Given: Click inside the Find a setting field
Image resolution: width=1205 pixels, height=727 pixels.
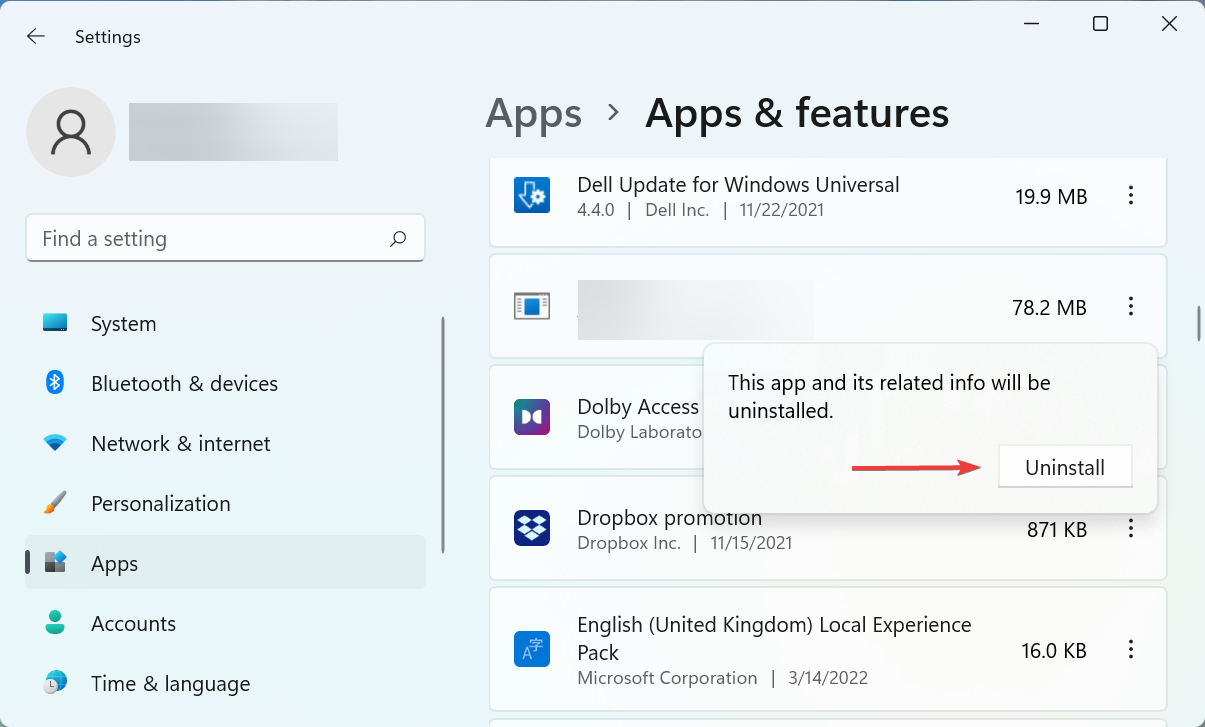Looking at the screenshot, I should click(200, 238).
